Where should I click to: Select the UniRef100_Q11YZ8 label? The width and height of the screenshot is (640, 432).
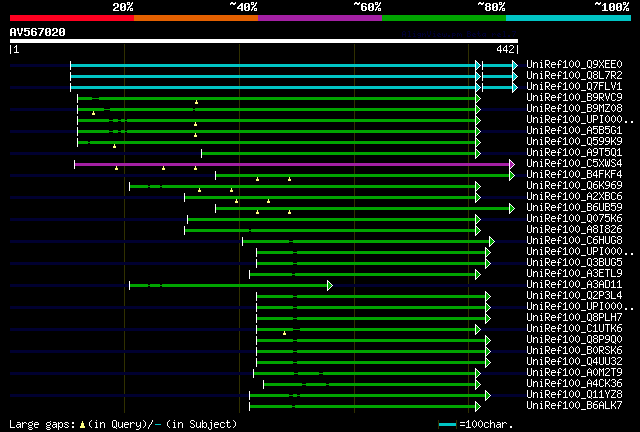574,395
